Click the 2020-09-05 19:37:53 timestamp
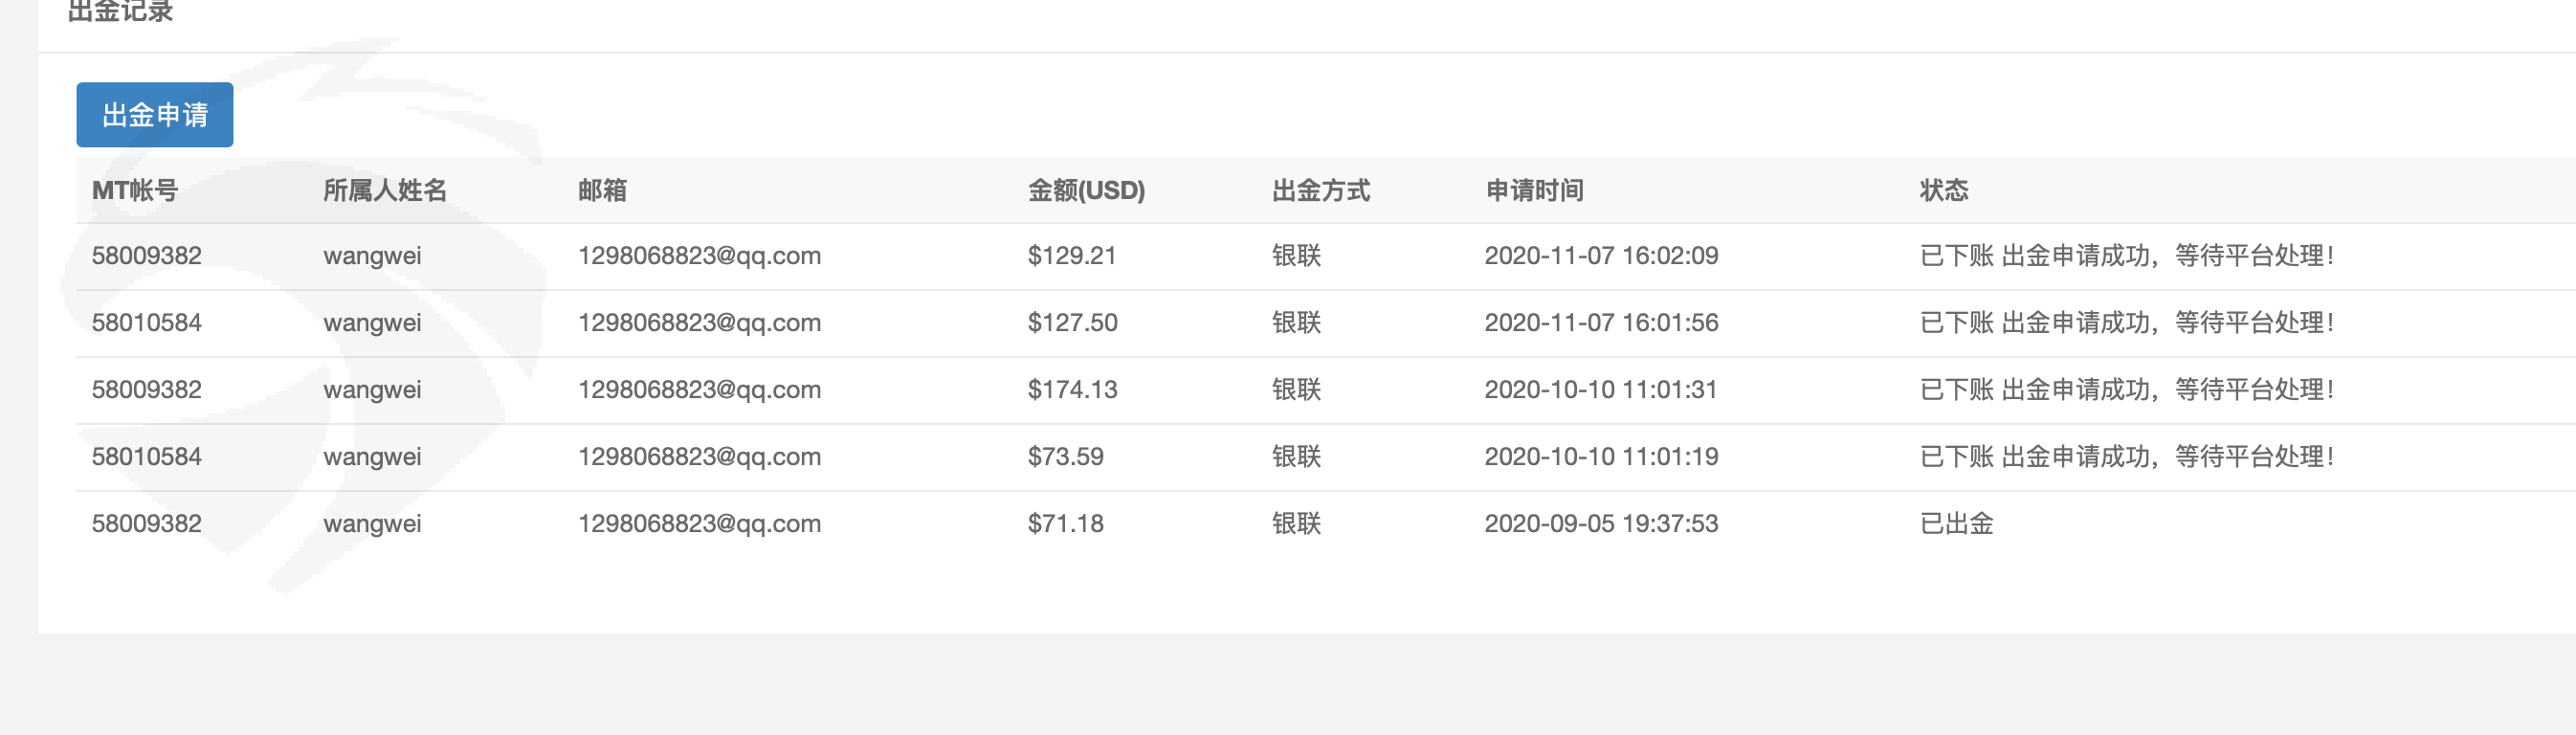This screenshot has width=2576, height=735. (x=1600, y=524)
